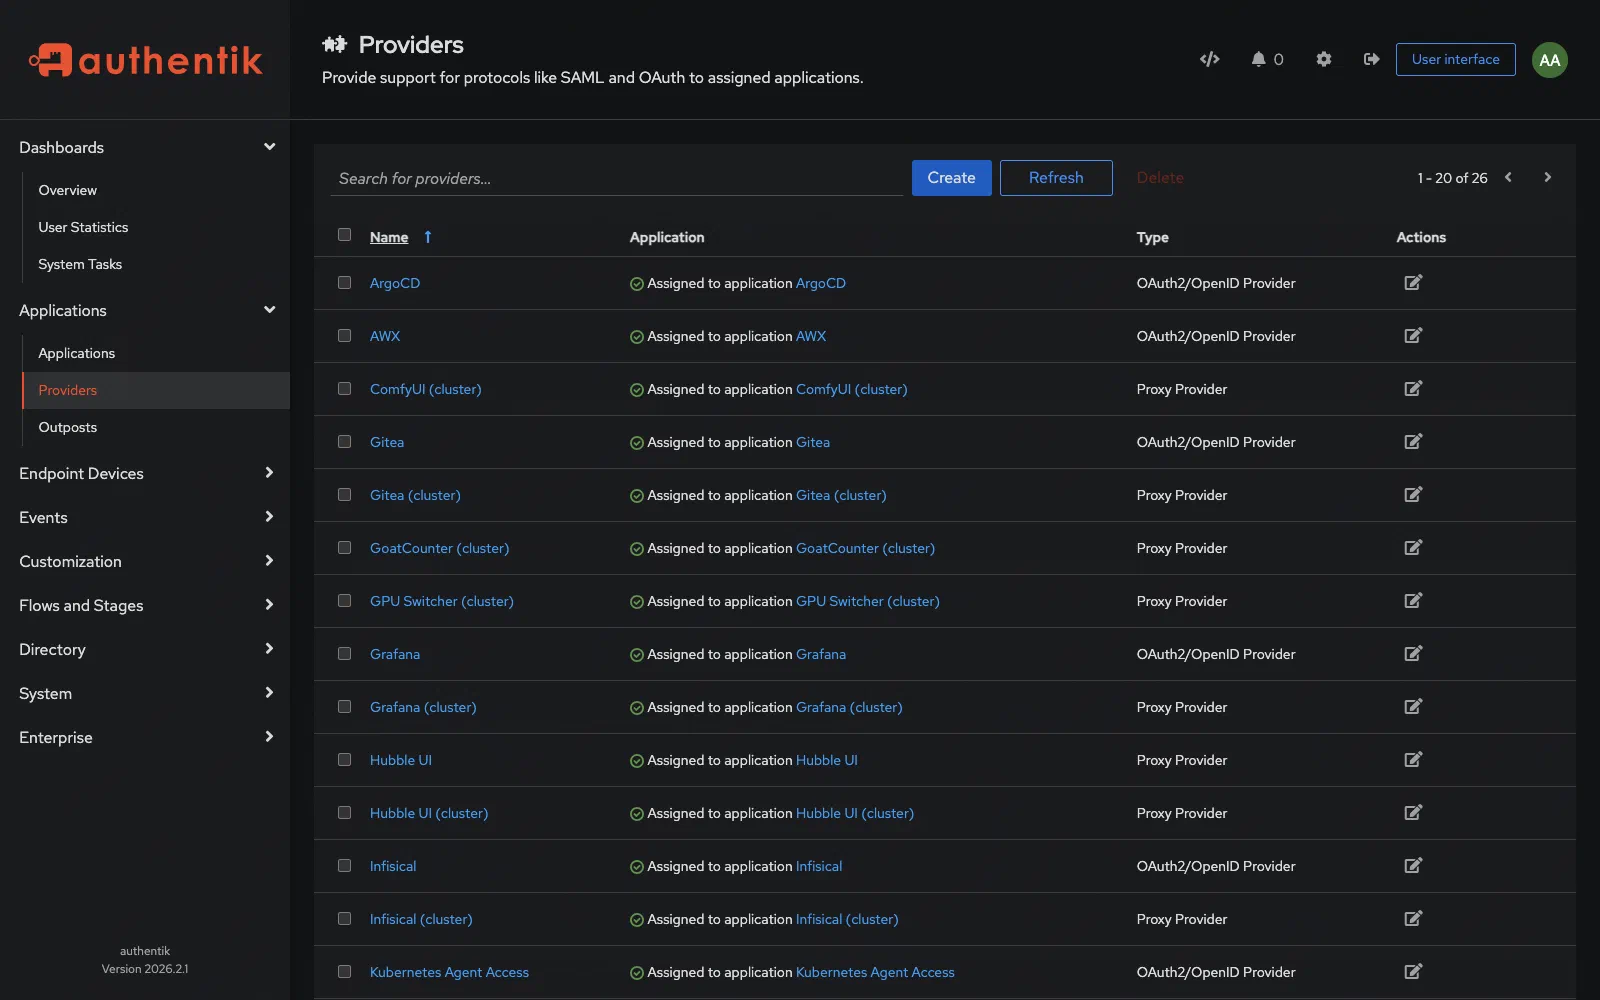1600x1000 pixels.
Task: Expand the System section
Action: click(x=145, y=693)
